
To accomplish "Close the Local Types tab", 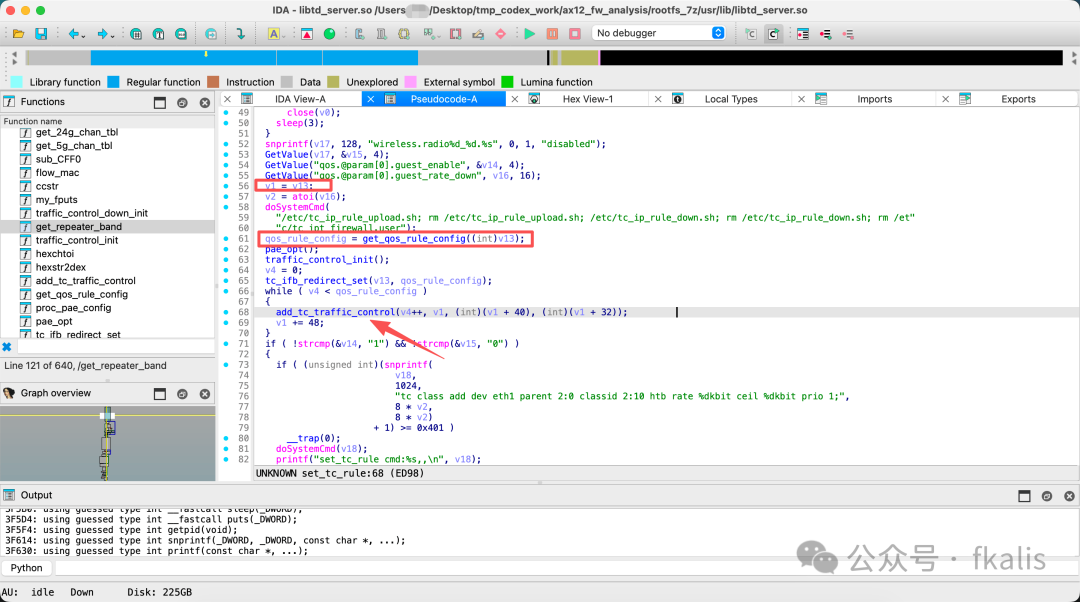I will pyautogui.click(x=658, y=99).
